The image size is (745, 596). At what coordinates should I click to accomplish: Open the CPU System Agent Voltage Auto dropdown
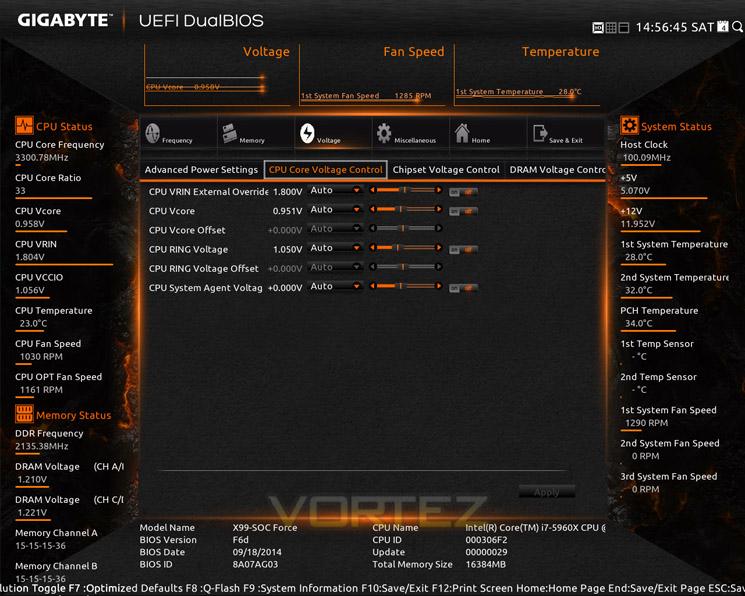pyautogui.click(x=335, y=287)
